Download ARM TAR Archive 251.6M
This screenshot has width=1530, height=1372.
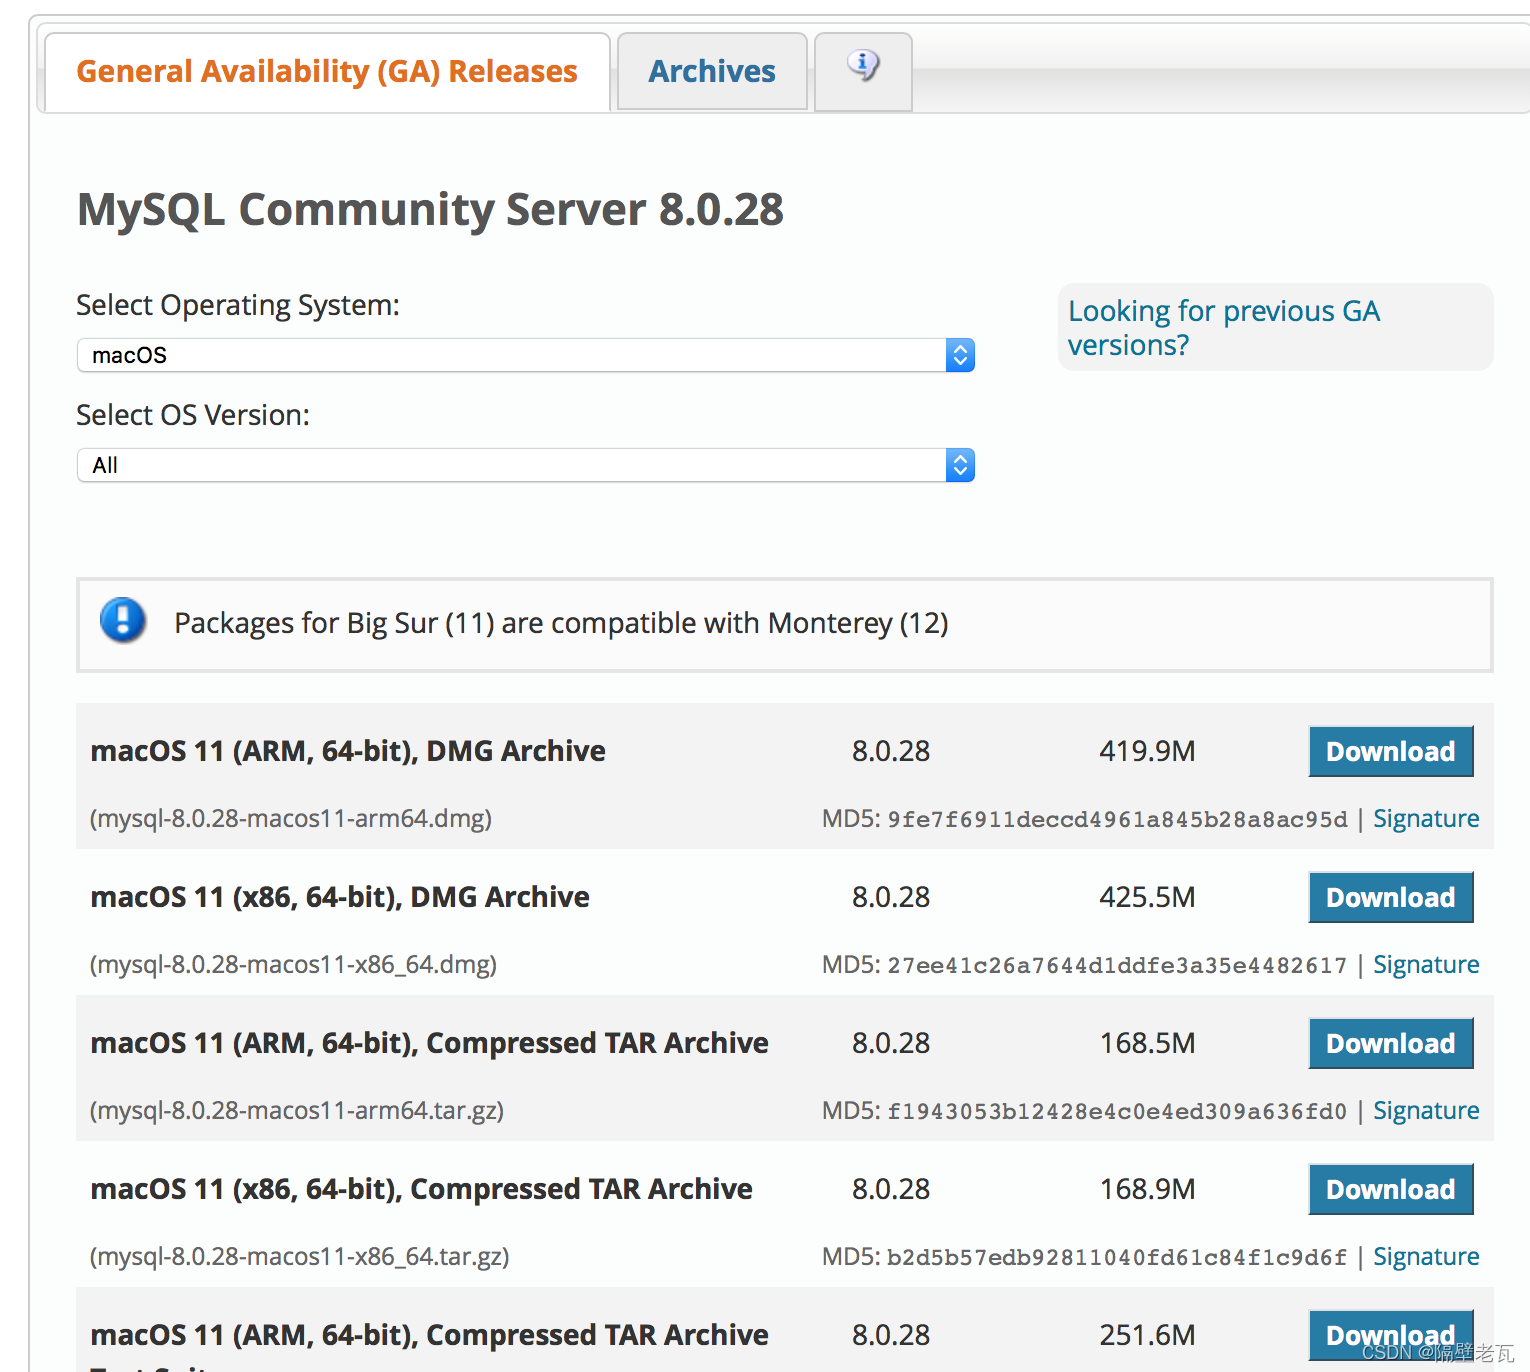click(1391, 1335)
